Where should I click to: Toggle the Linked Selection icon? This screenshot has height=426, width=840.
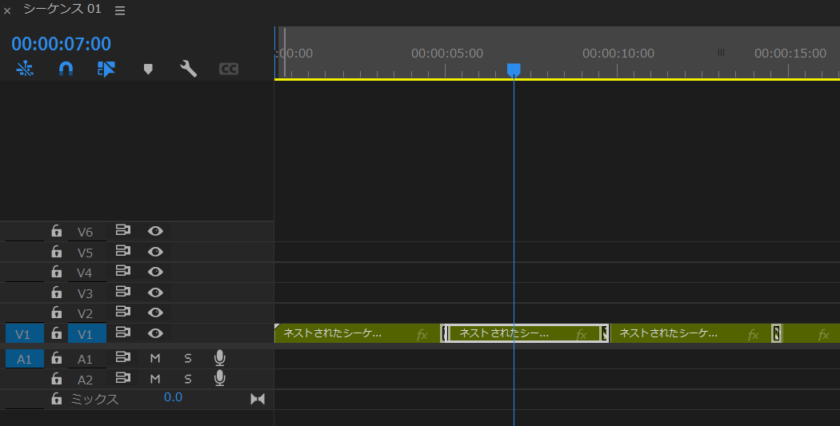[x=107, y=69]
